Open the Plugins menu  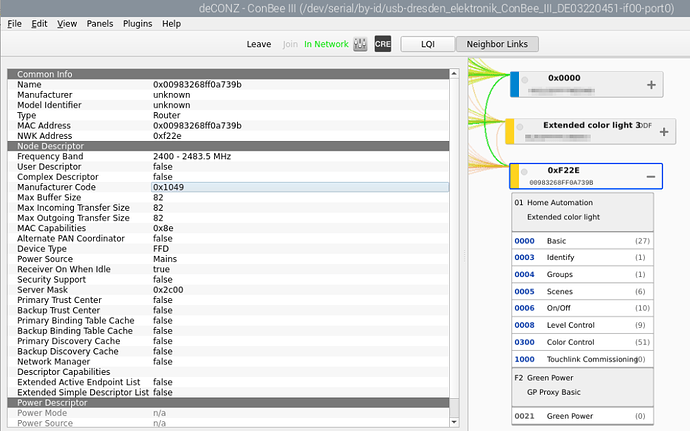[x=139, y=23]
